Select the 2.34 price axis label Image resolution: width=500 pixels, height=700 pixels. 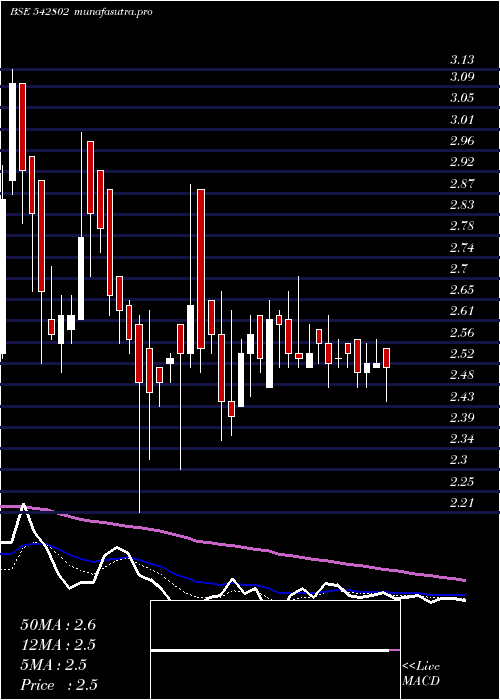pyautogui.click(x=462, y=439)
